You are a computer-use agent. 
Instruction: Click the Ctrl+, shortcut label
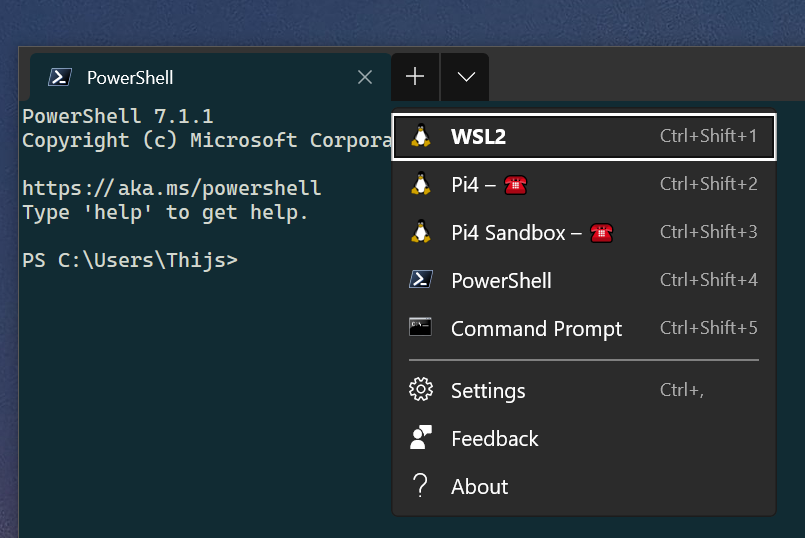(x=682, y=390)
